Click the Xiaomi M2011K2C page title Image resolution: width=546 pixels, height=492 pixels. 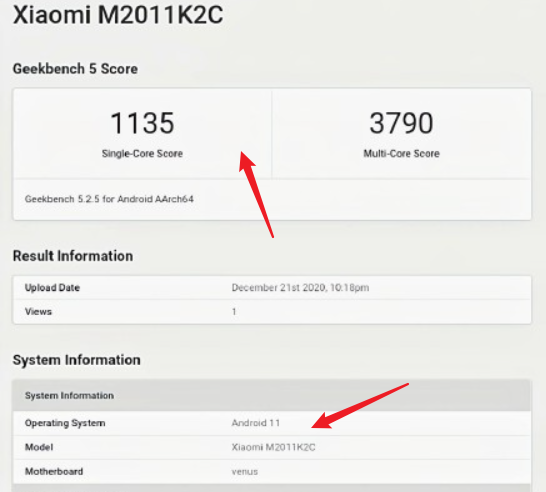tap(118, 15)
